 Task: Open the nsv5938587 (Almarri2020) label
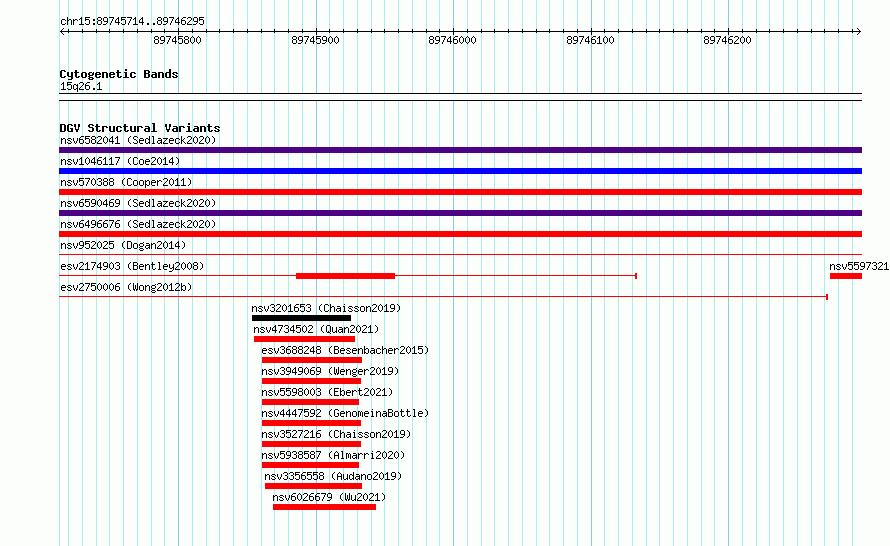[333, 455]
